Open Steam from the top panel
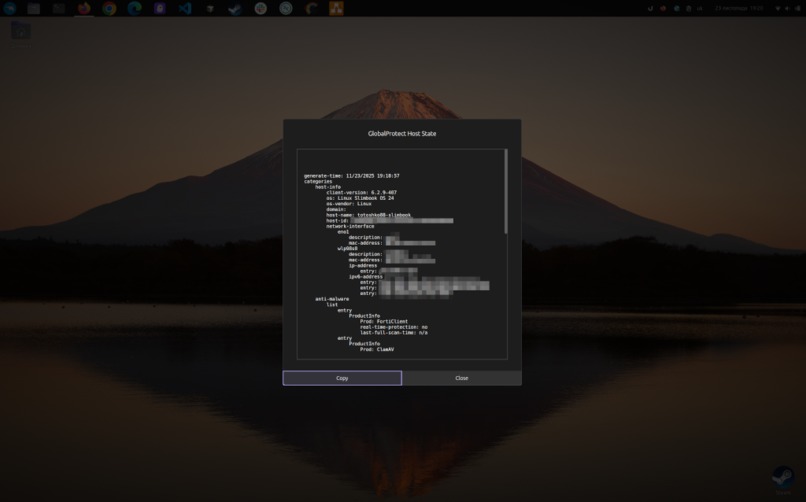Viewport: 806px width, 502px height. [x=235, y=8]
